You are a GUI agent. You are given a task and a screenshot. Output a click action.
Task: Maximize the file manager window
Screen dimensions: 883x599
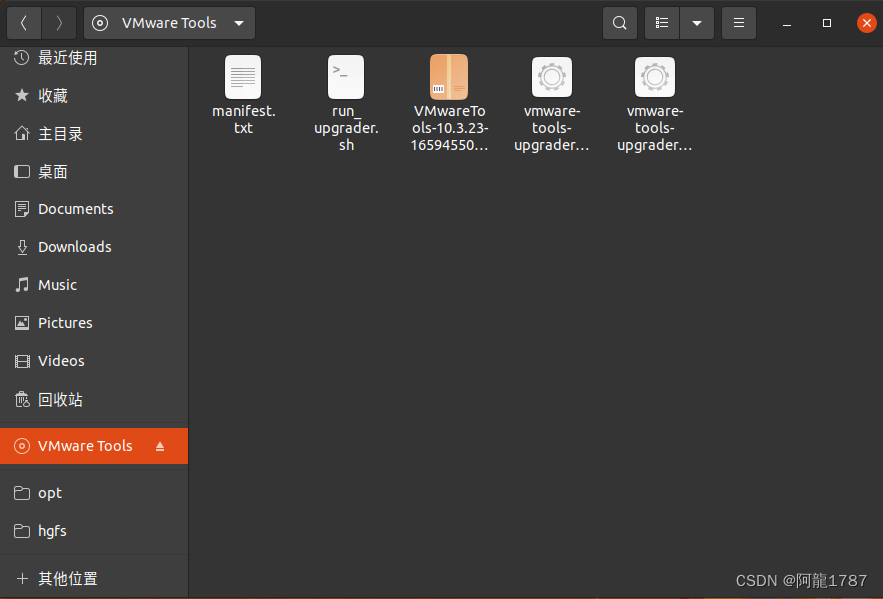click(827, 23)
